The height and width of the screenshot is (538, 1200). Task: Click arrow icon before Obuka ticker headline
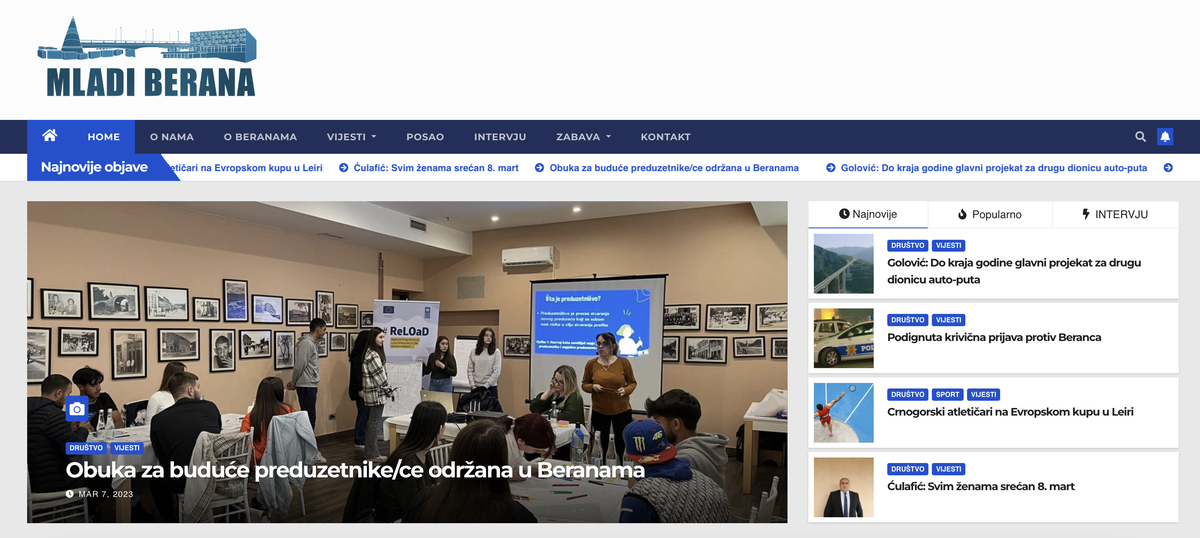click(539, 168)
